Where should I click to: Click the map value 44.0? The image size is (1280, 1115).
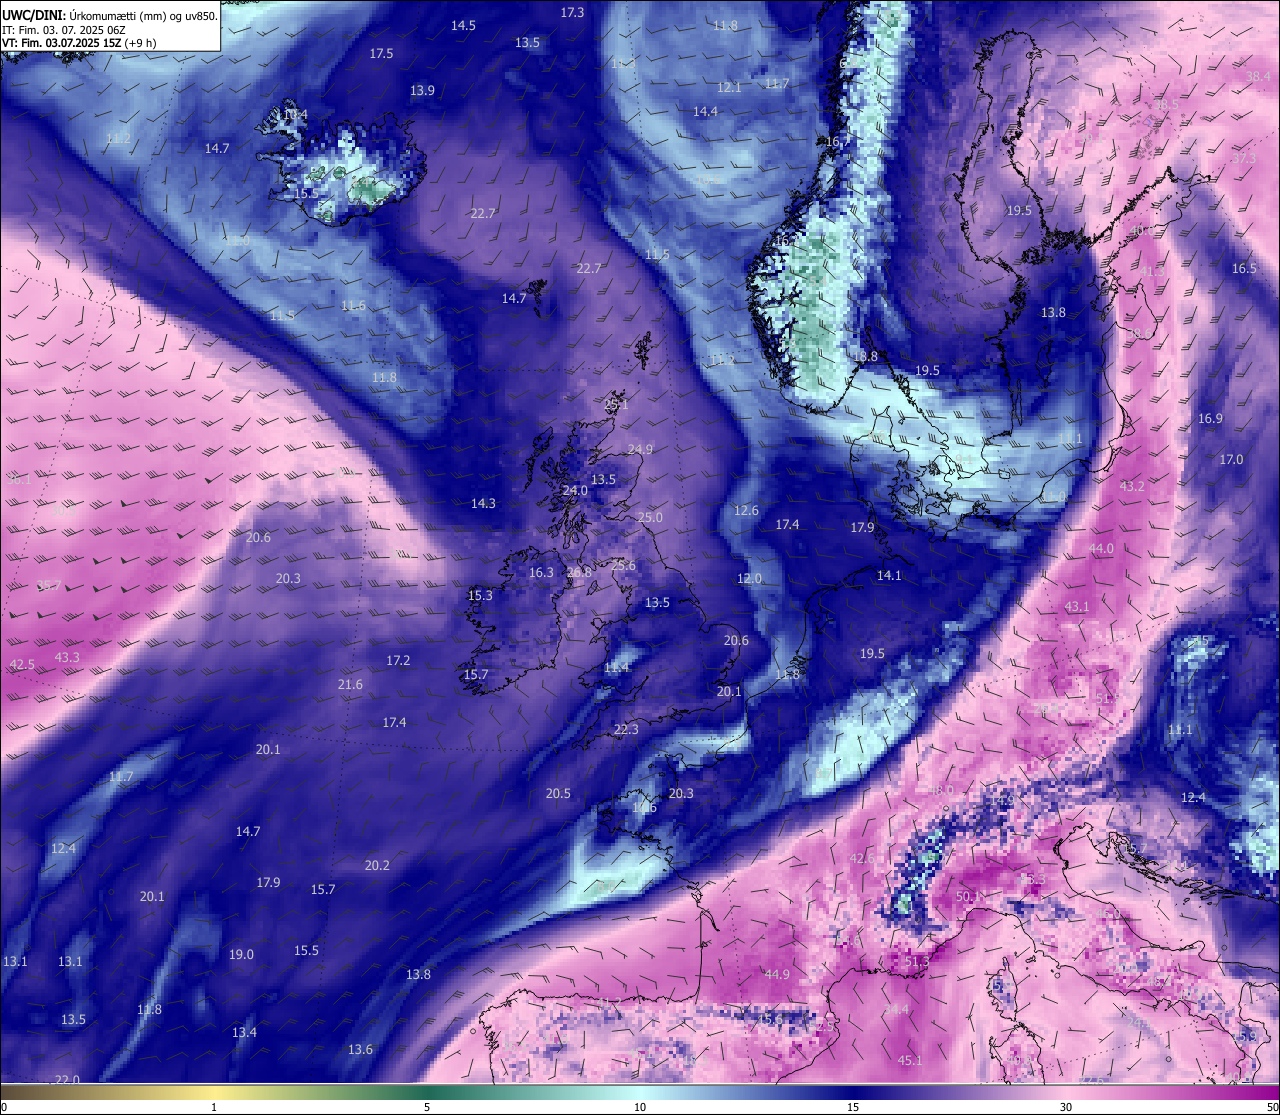(x=1101, y=548)
